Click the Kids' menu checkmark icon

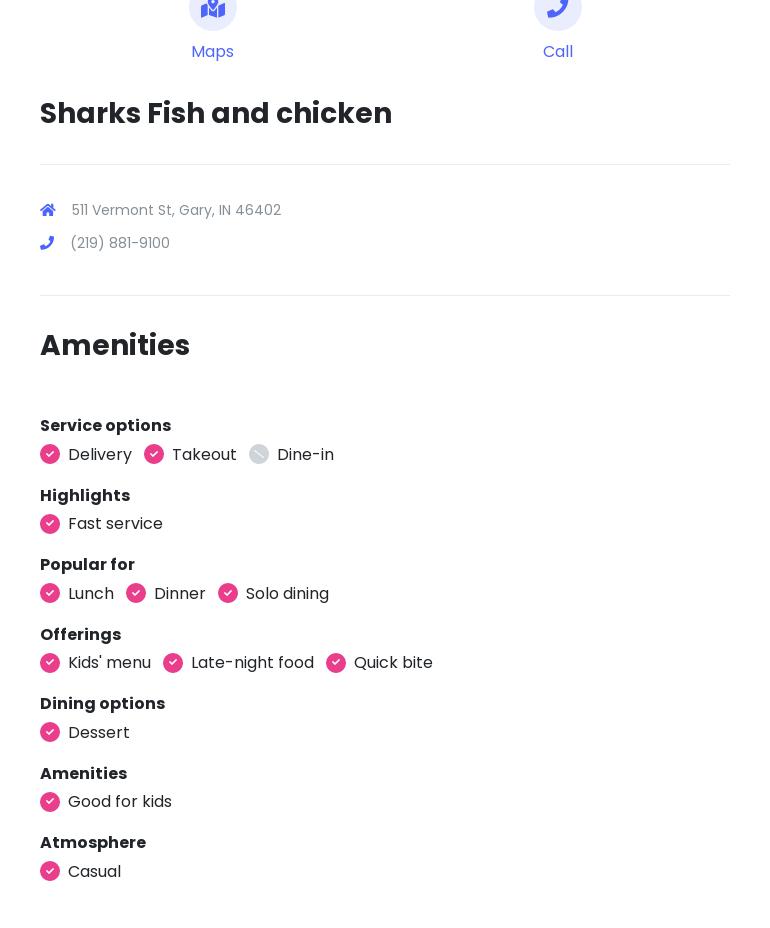point(50,663)
